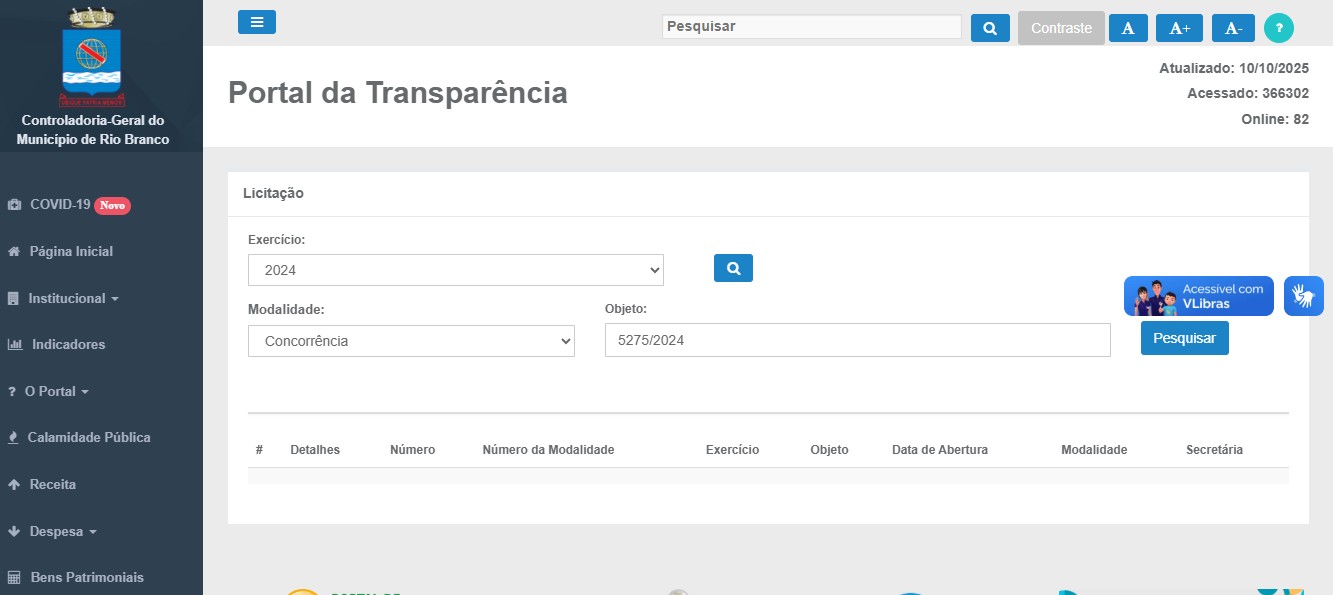Open the Receita sidebar item

[x=52, y=484]
